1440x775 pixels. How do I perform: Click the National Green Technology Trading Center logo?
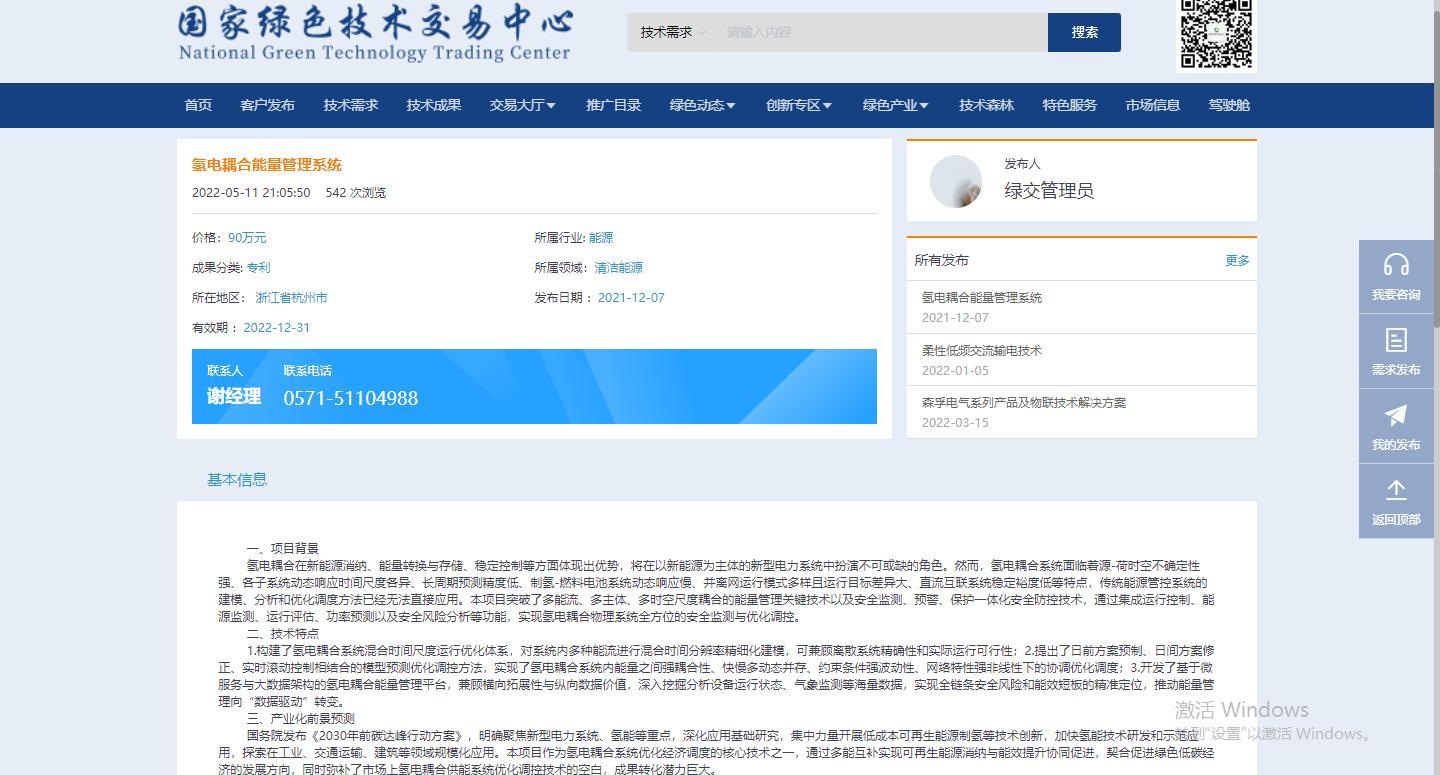point(375,34)
